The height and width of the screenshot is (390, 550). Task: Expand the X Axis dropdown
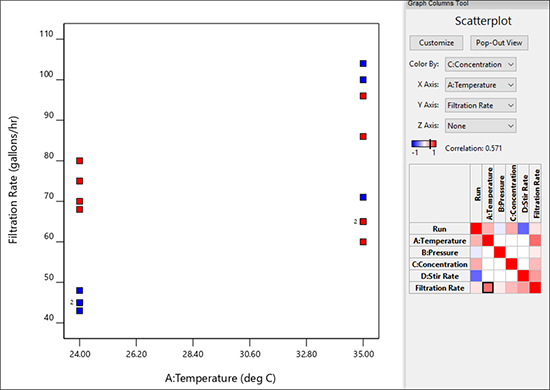[x=481, y=85]
